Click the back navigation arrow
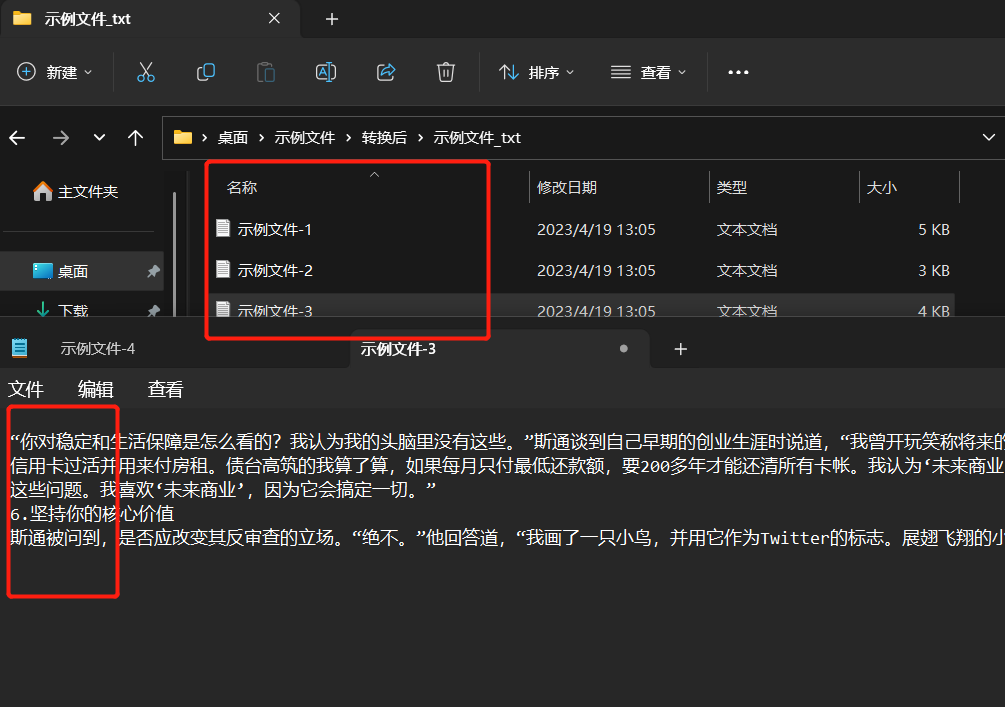Viewport: 1005px width, 707px height. [x=17, y=137]
